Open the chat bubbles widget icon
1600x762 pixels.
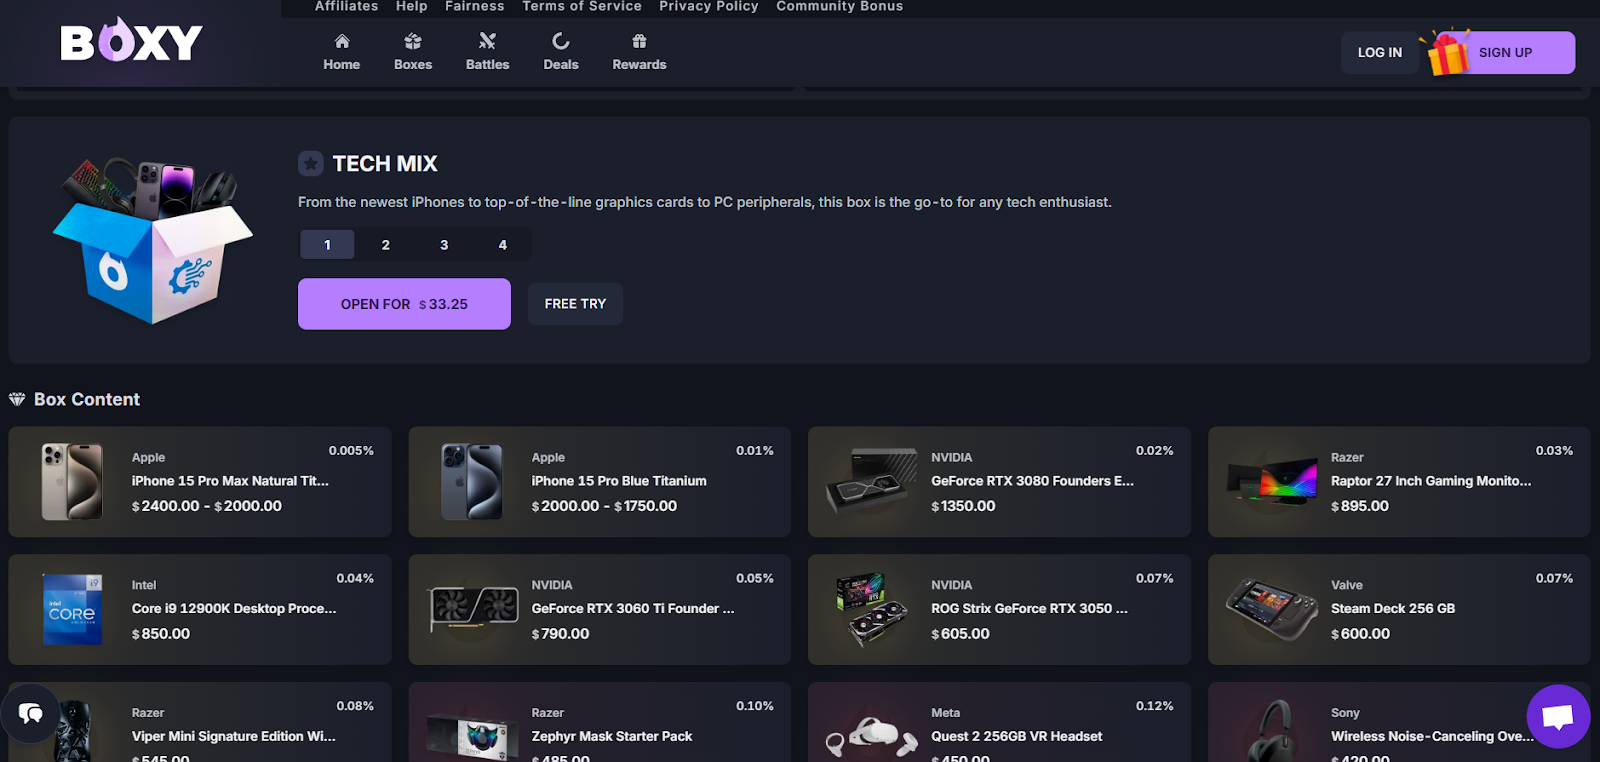coord(30,713)
